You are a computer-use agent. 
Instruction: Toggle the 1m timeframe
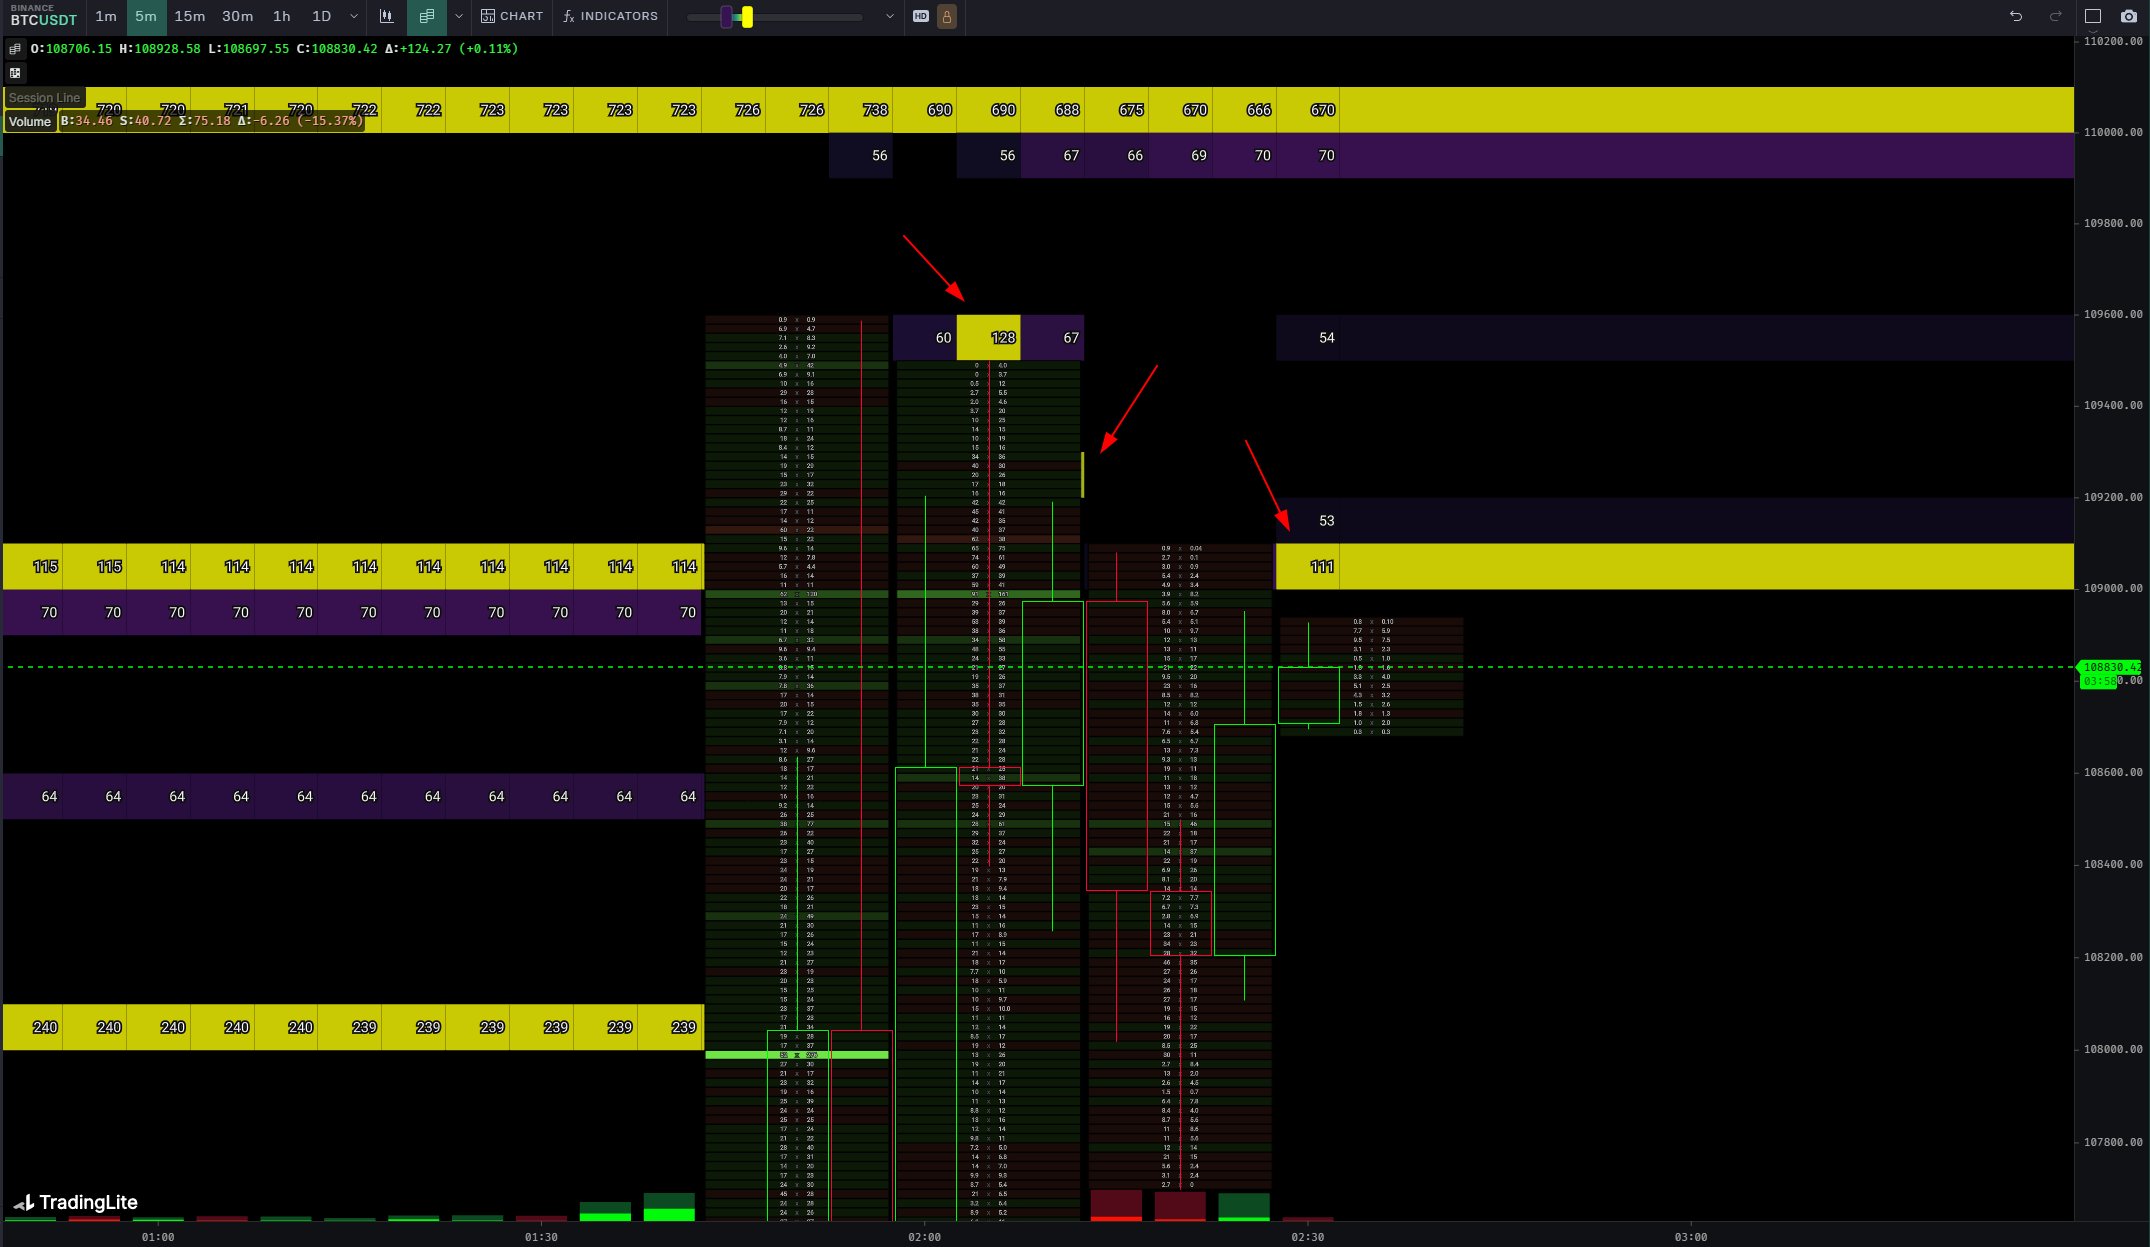point(105,16)
